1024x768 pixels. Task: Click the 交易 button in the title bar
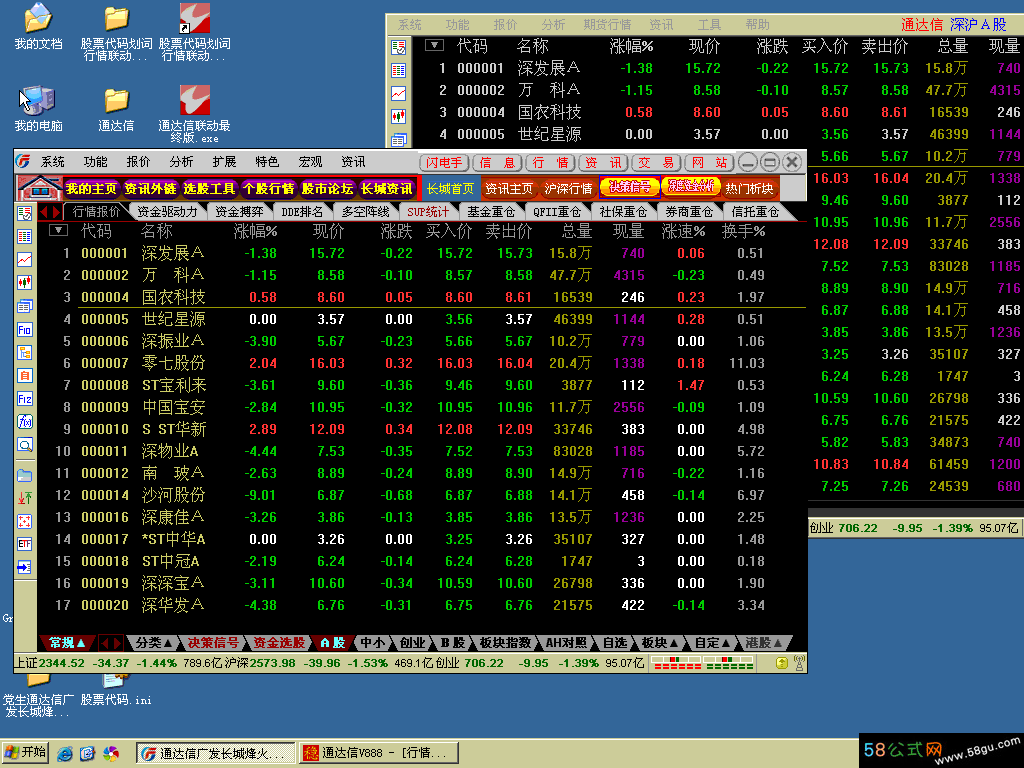(656, 162)
